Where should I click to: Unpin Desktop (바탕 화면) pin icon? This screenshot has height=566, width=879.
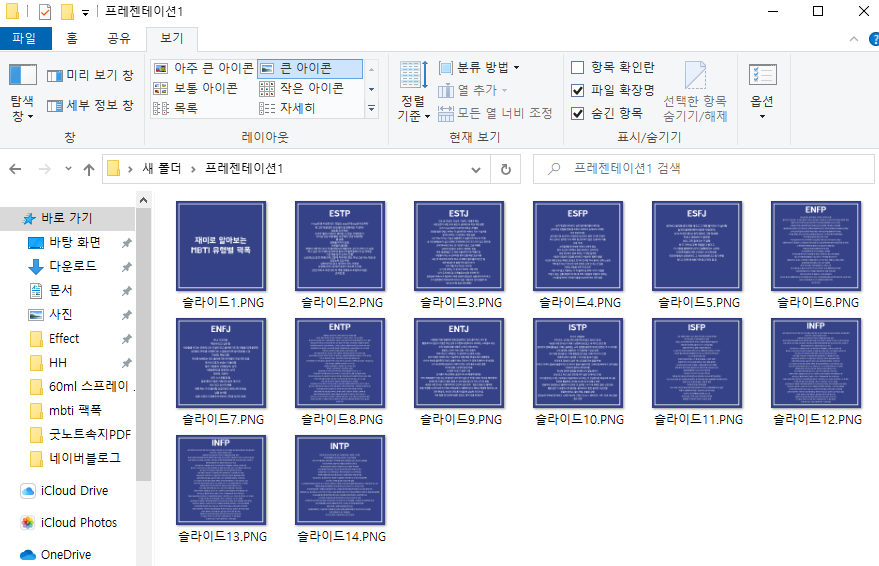click(x=127, y=243)
